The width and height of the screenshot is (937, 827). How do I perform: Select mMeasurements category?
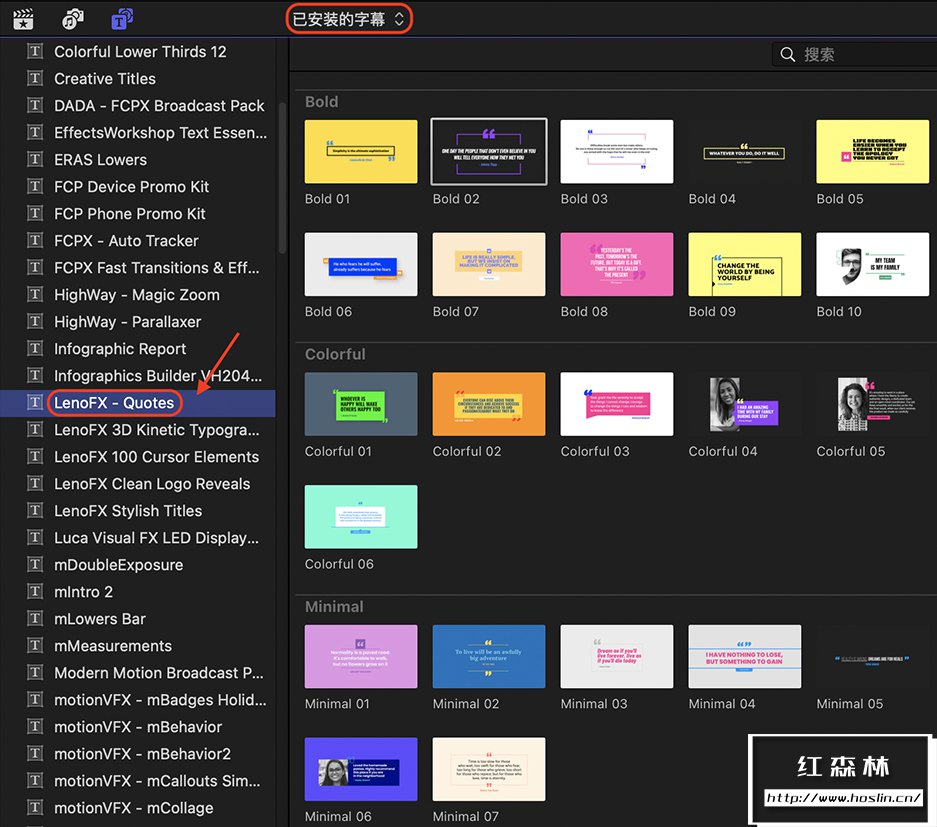pyautogui.click(x=137, y=646)
